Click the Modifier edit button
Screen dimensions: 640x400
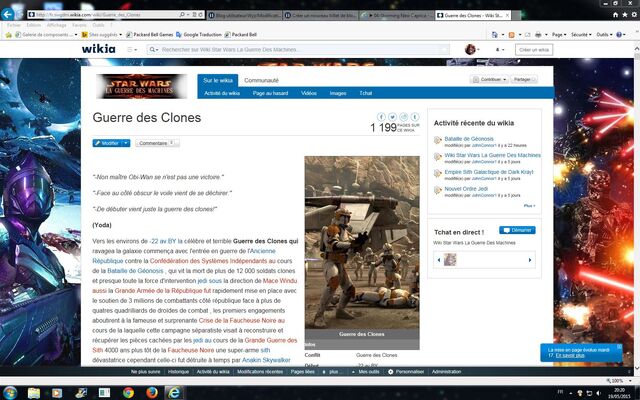coord(107,143)
